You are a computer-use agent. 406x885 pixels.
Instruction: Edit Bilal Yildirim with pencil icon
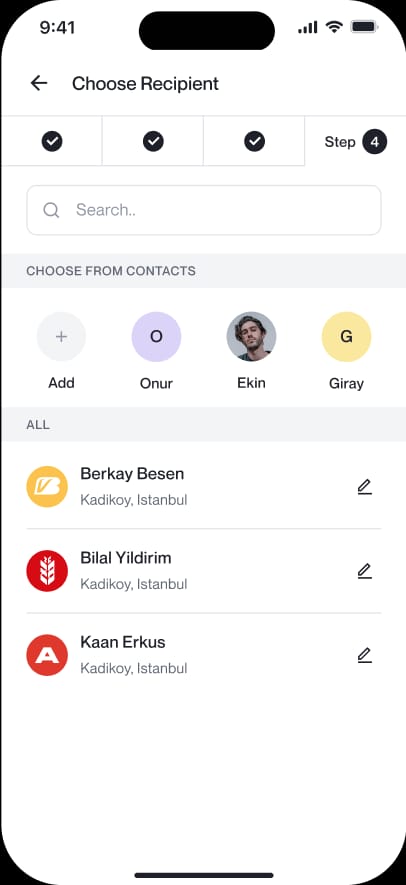[x=365, y=571]
